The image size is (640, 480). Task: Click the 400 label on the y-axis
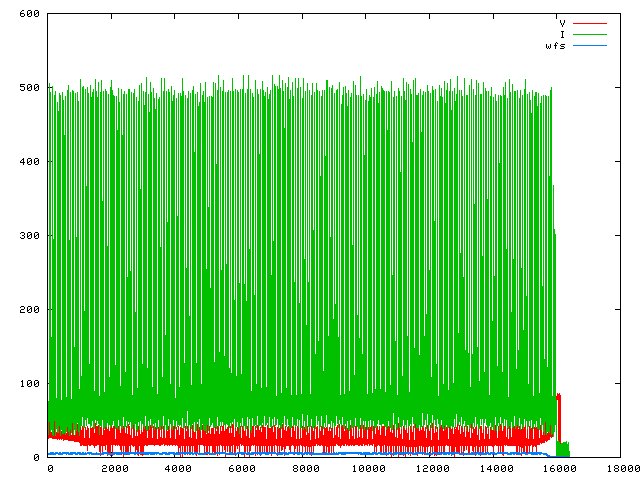pyautogui.click(x=28, y=162)
